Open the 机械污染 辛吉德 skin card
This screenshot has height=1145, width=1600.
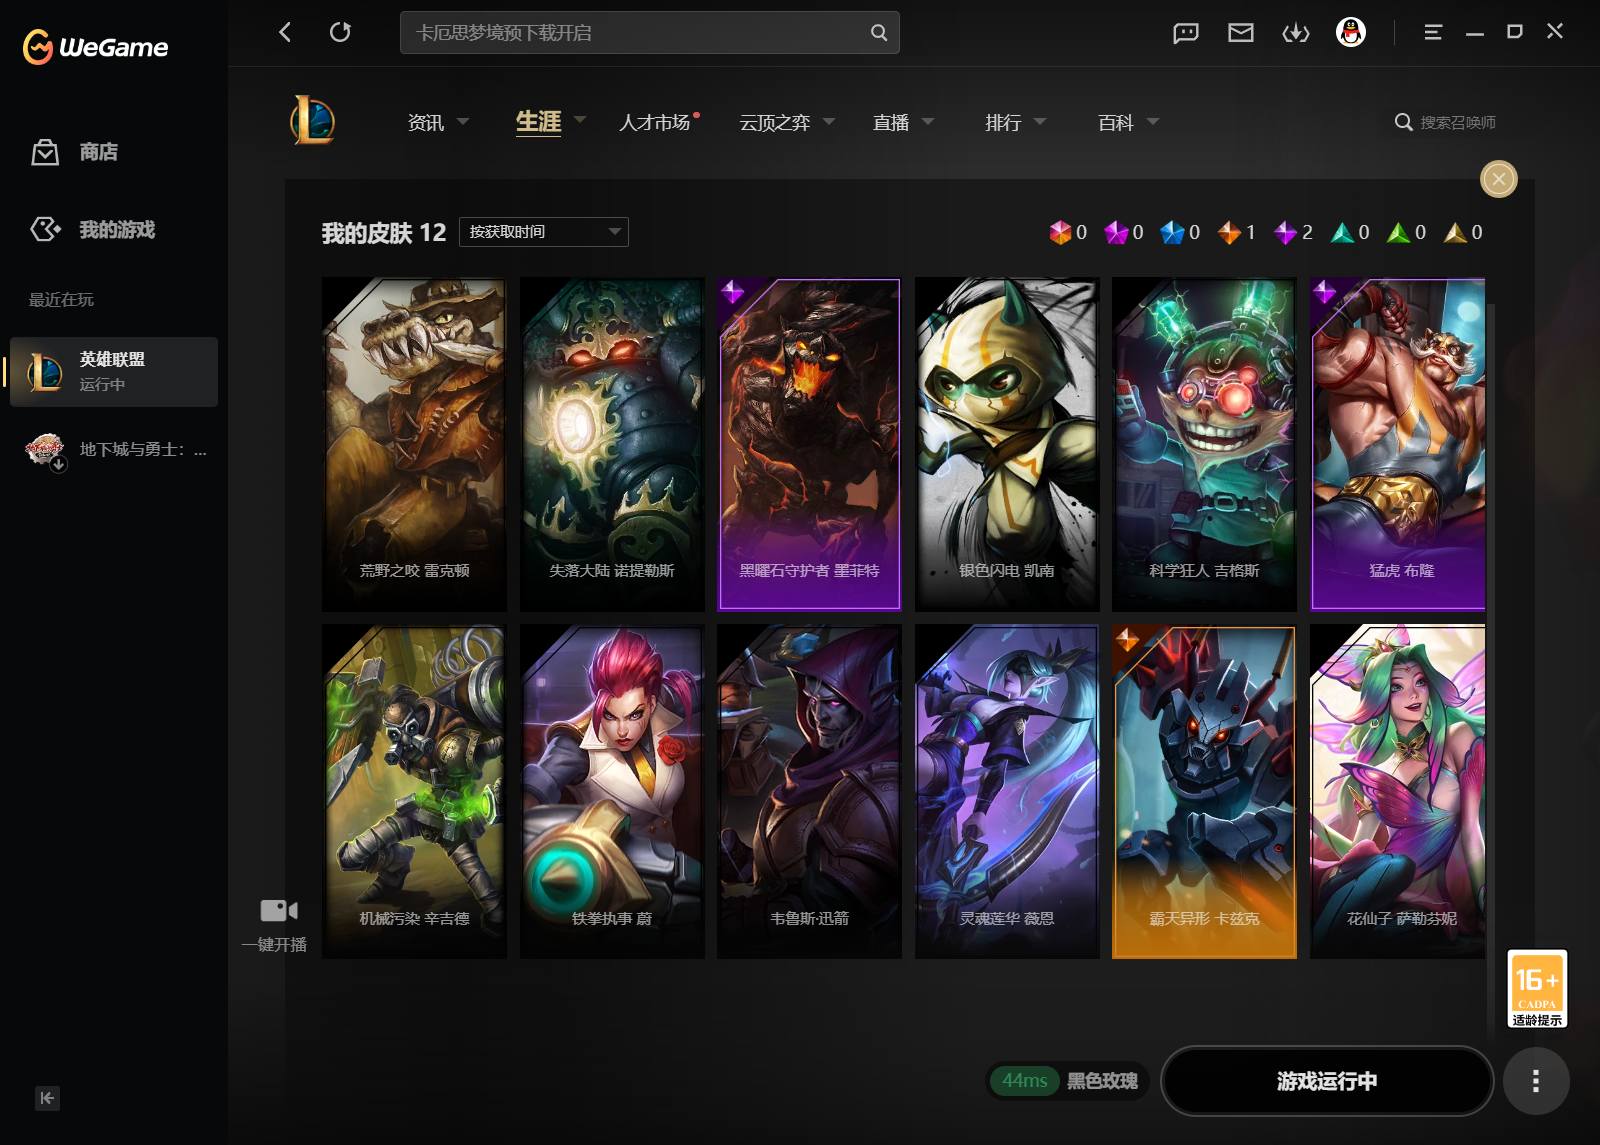click(414, 792)
